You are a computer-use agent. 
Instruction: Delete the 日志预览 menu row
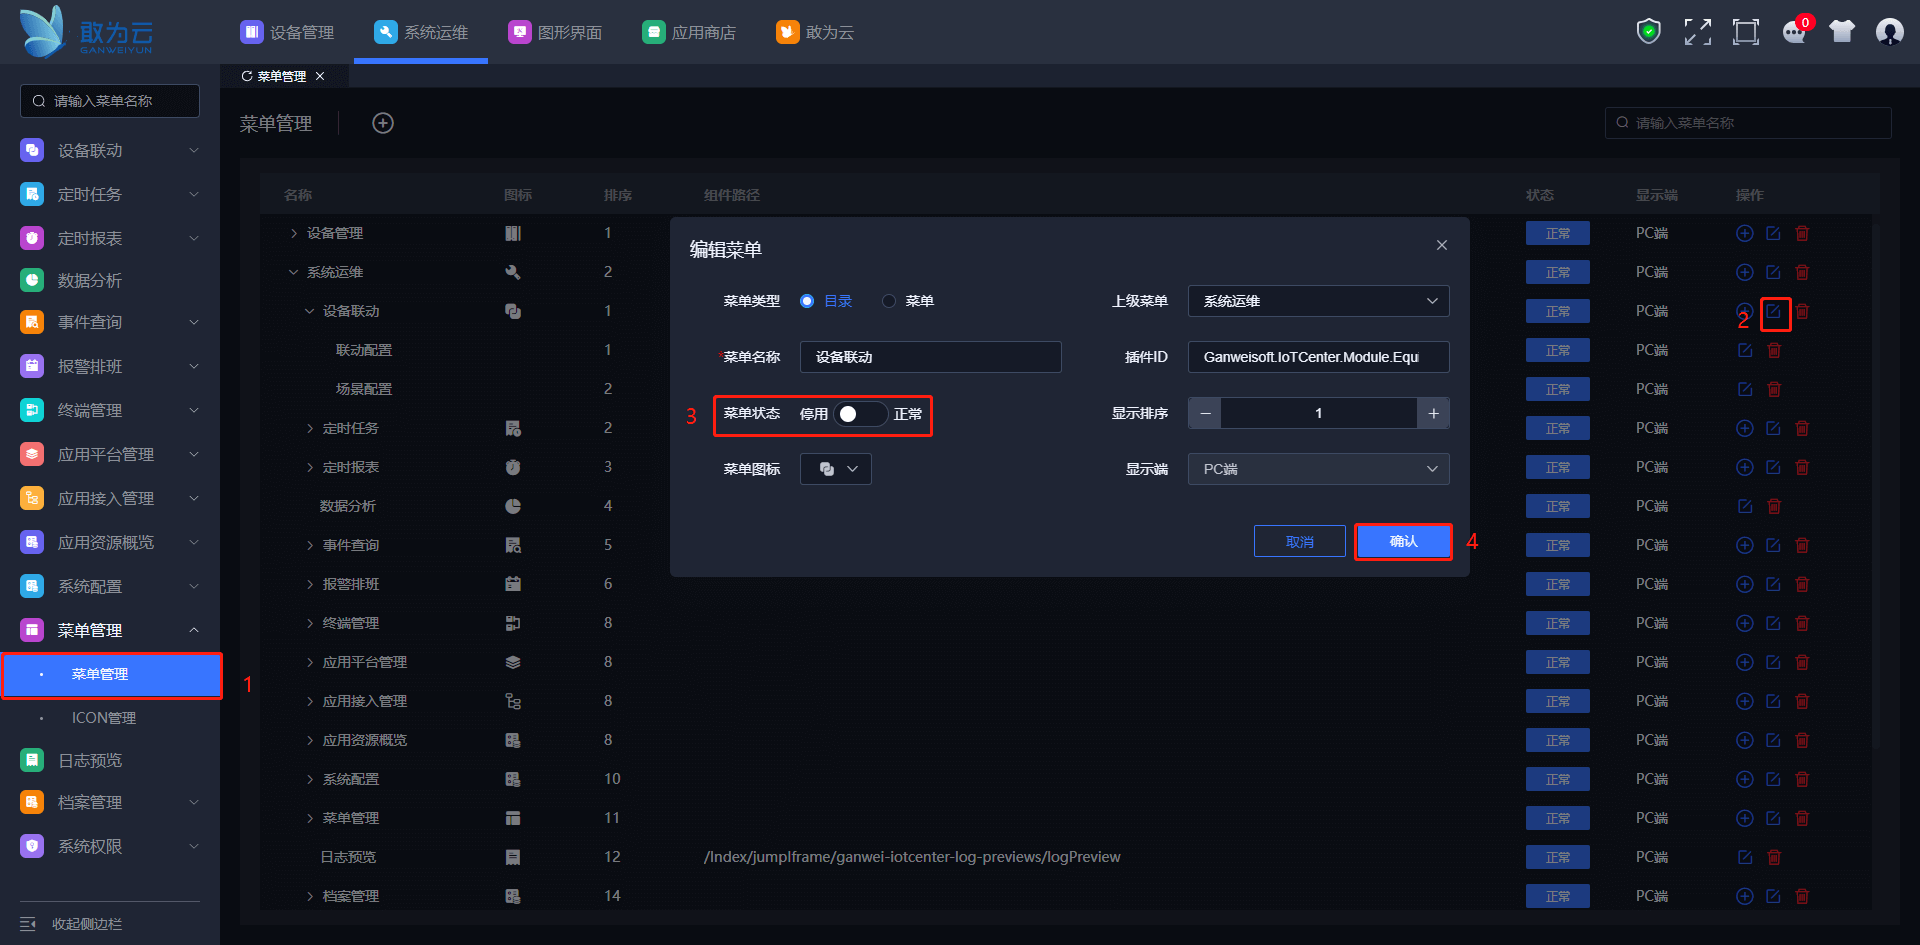(1774, 857)
